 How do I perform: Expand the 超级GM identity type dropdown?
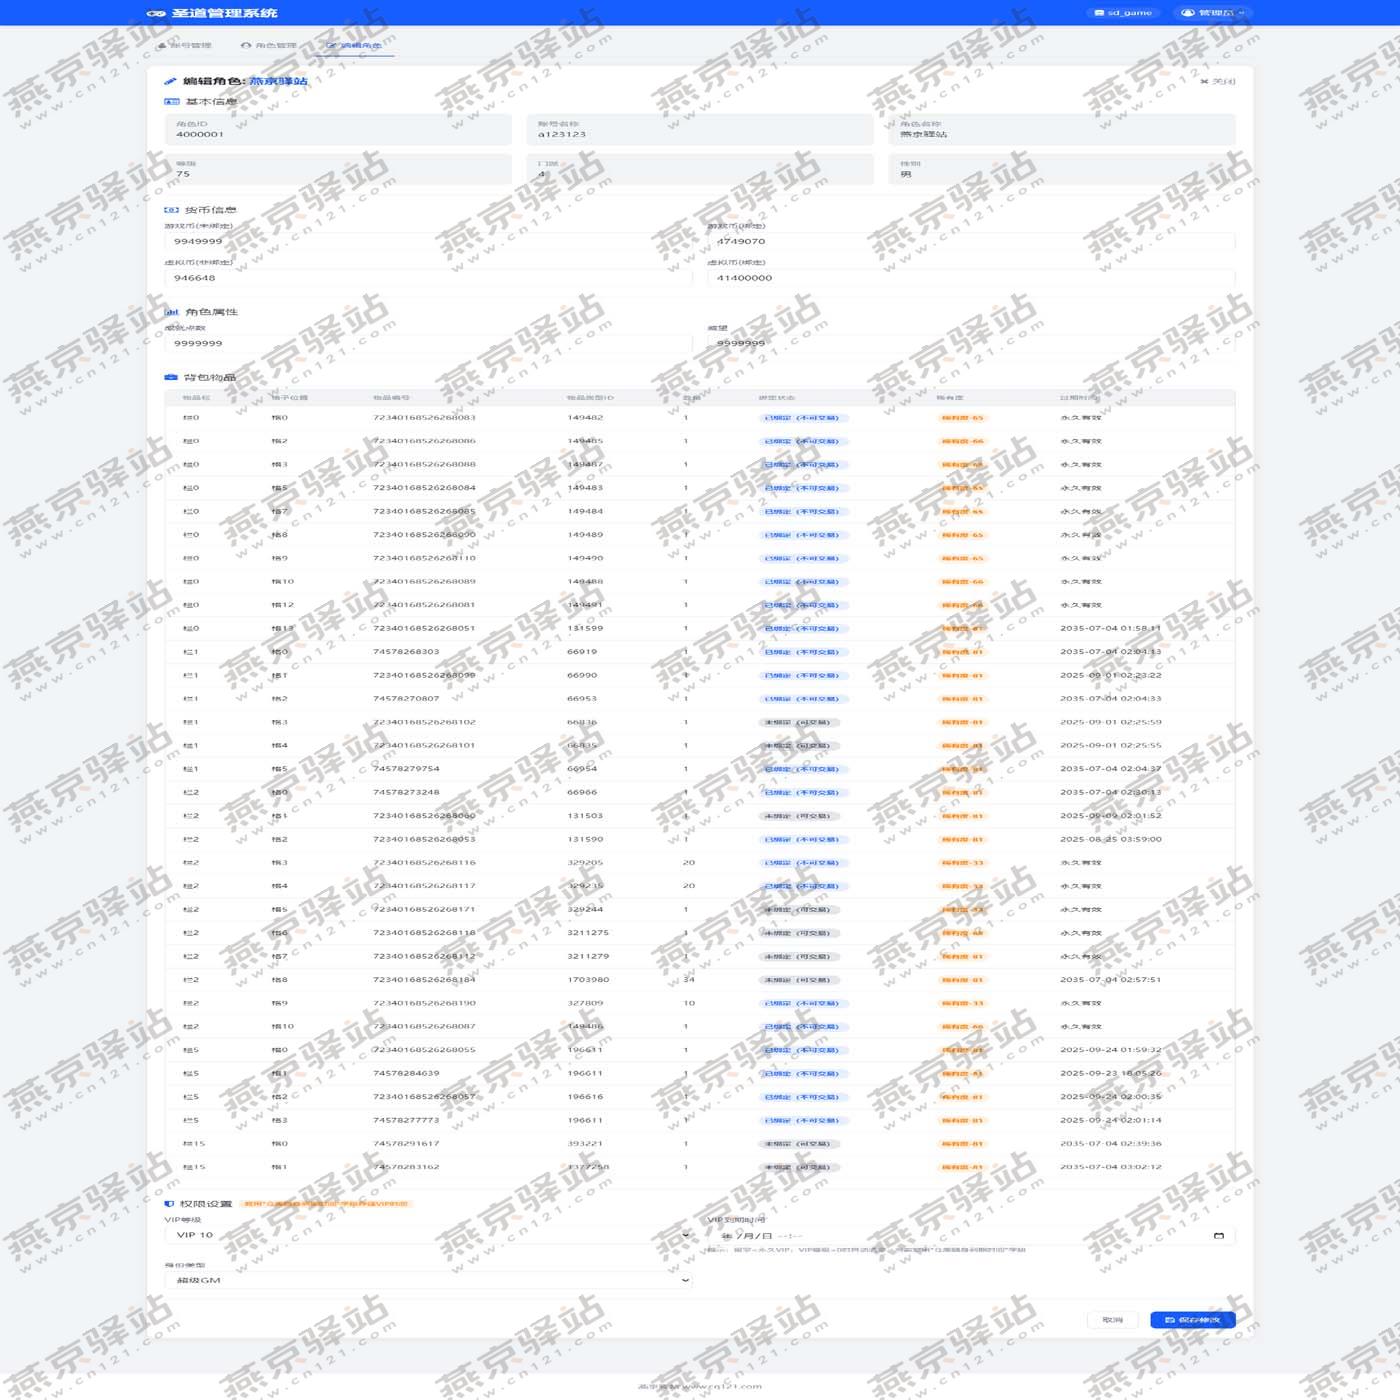(x=428, y=1280)
